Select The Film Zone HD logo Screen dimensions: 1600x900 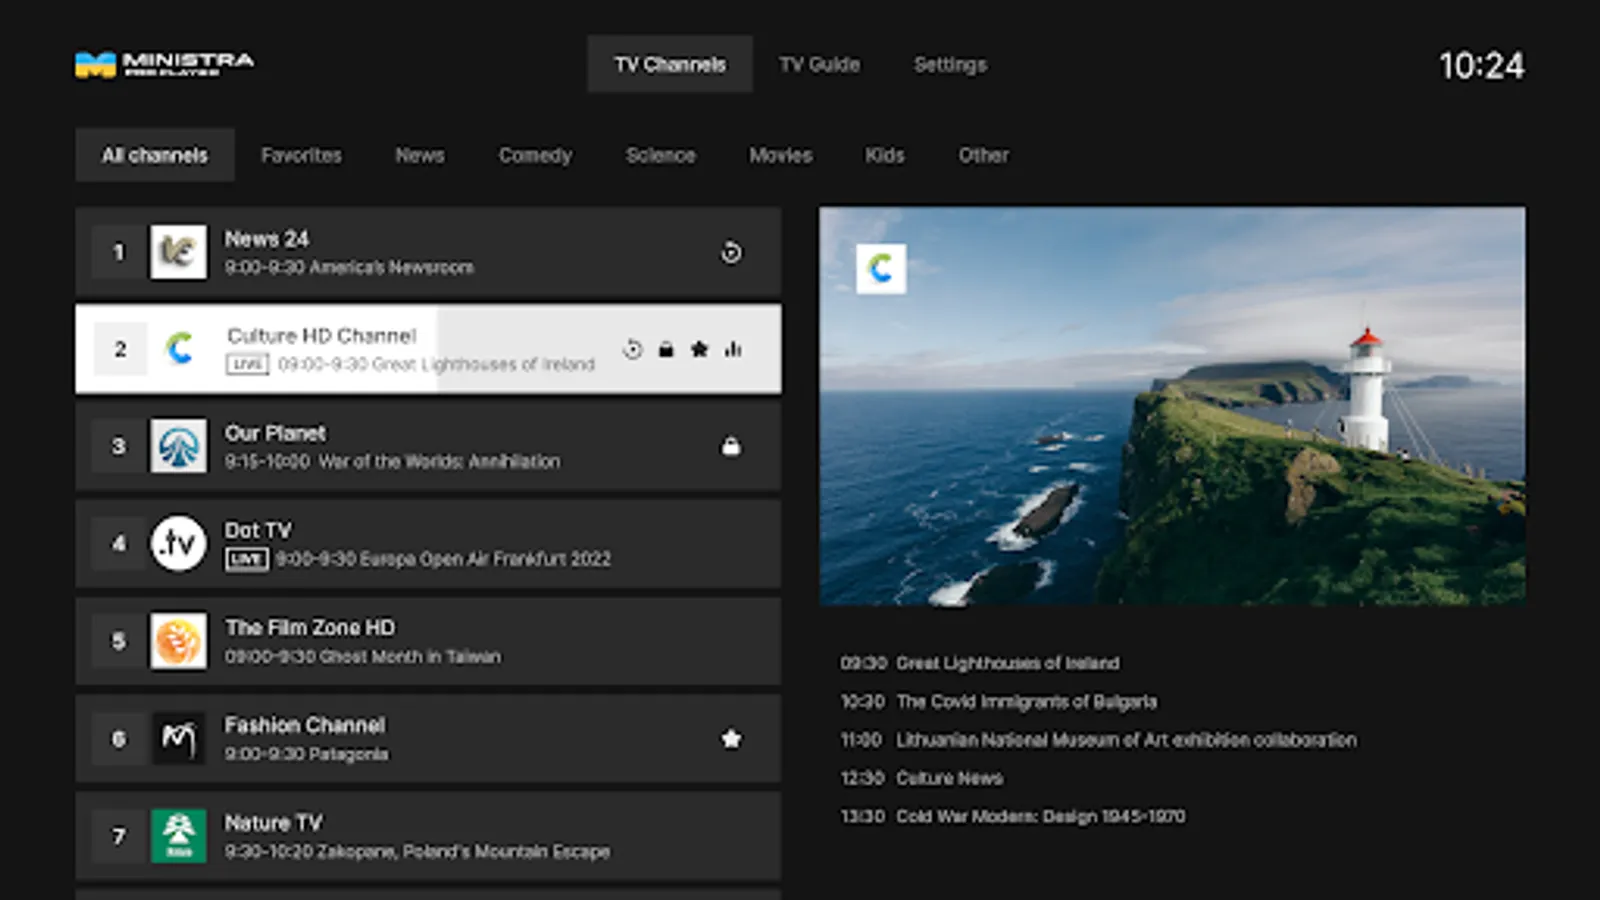[x=179, y=640]
